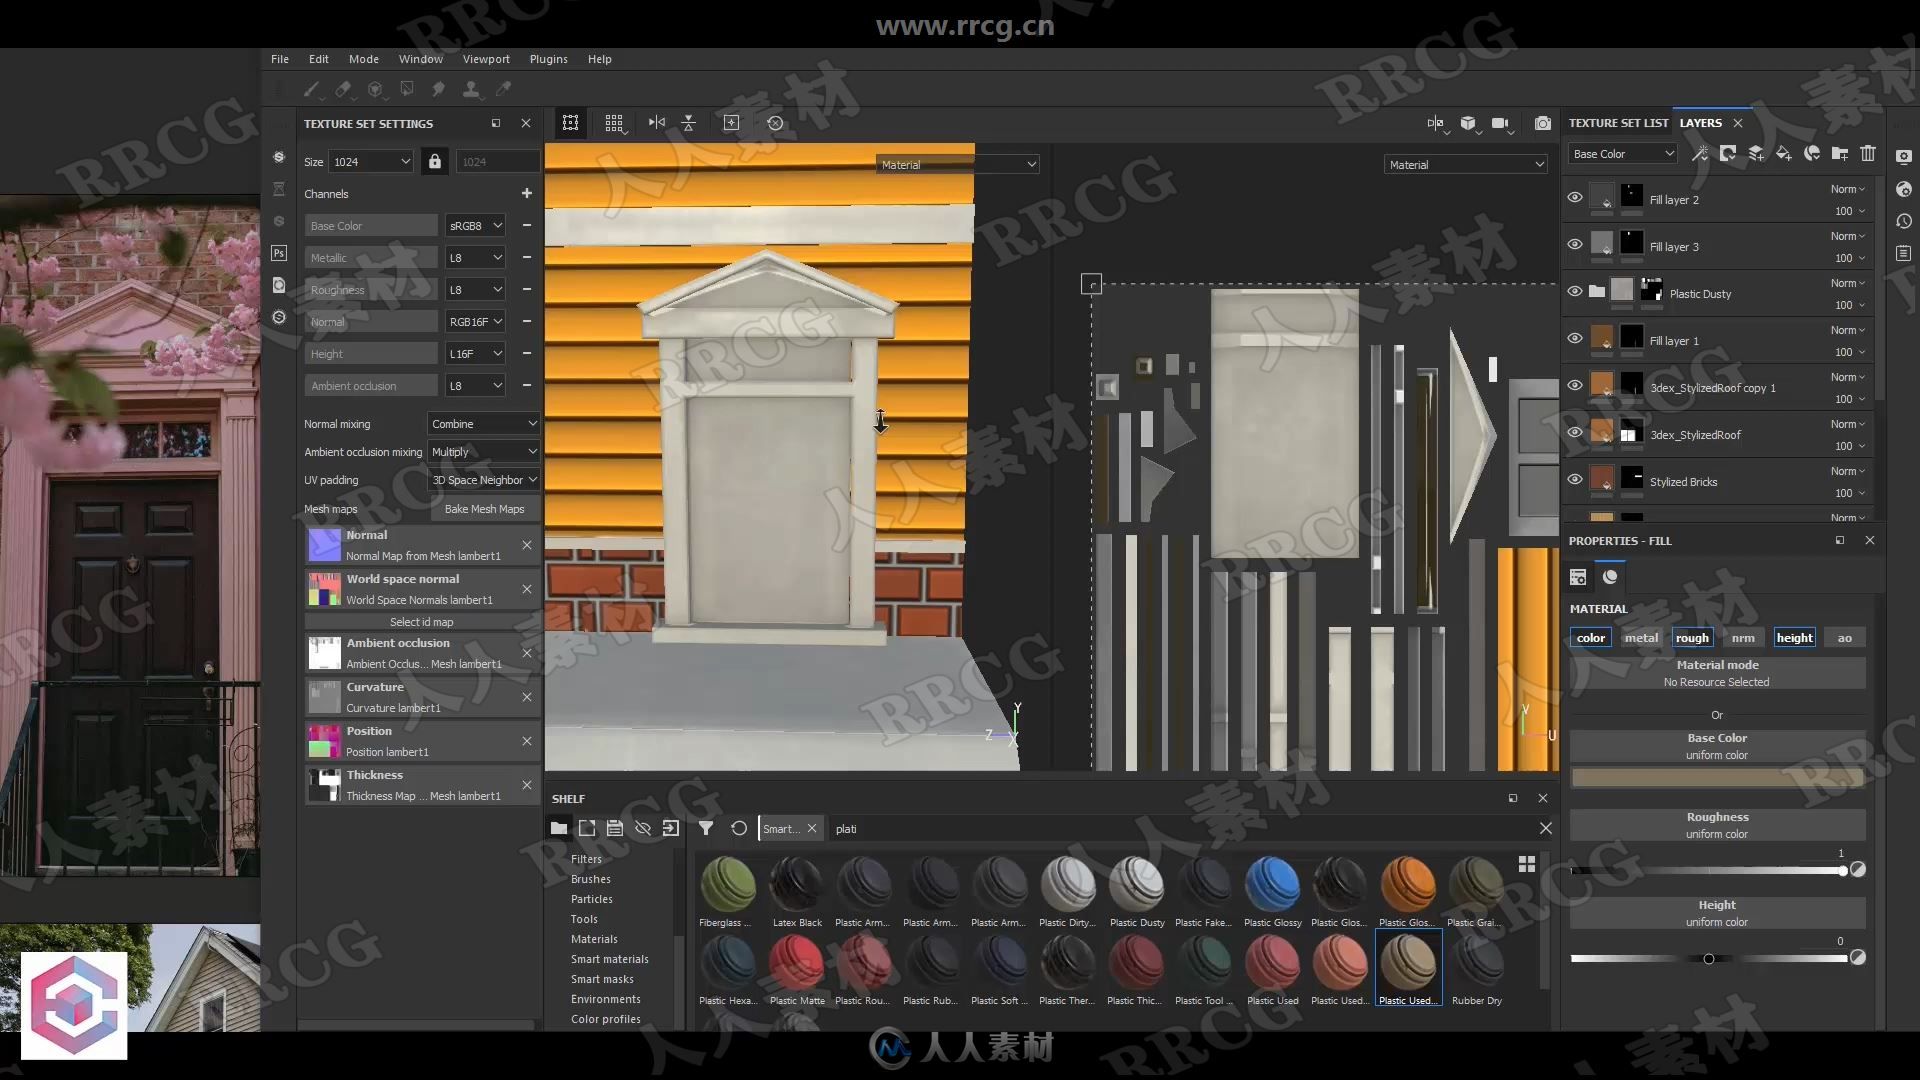Click the Bake Mesh Maps button
Image resolution: width=1920 pixels, height=1080 pixels.
(x=483, y=509)
